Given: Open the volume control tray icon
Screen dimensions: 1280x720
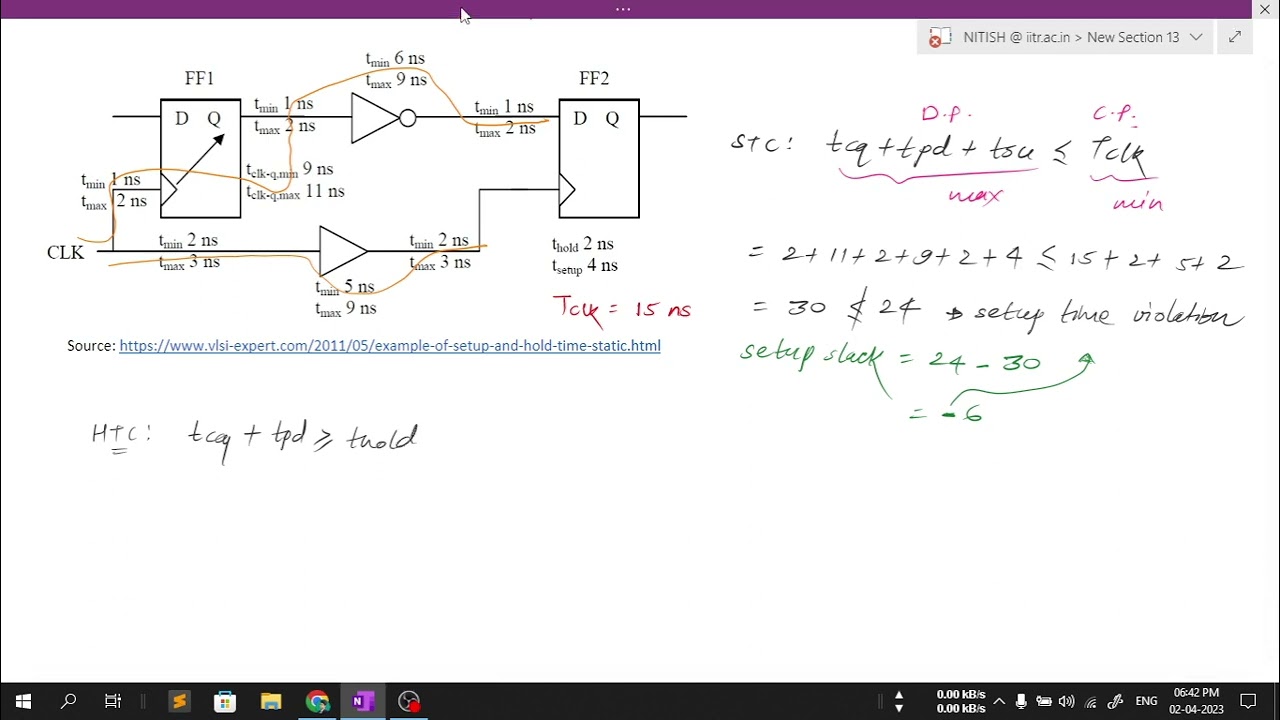Looking at the screenshot, I should point(1066,701).
